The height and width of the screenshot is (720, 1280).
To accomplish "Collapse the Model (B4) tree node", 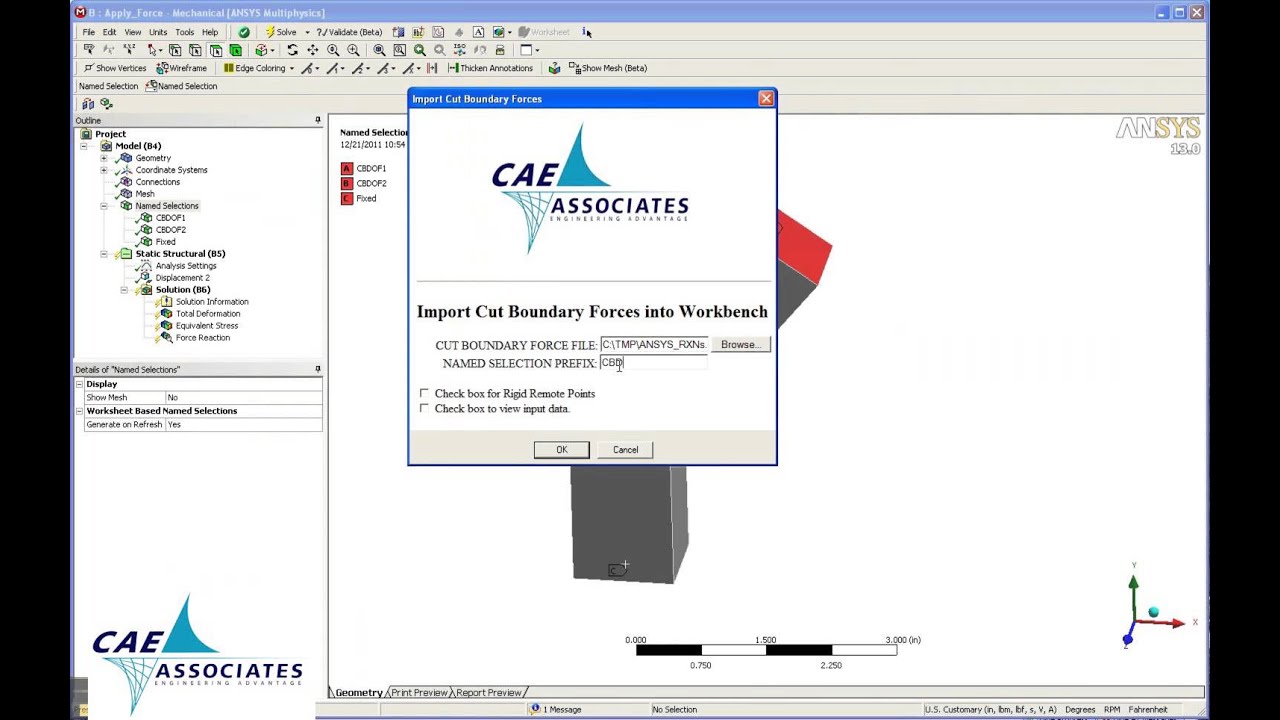I will [x=84, y=146].
